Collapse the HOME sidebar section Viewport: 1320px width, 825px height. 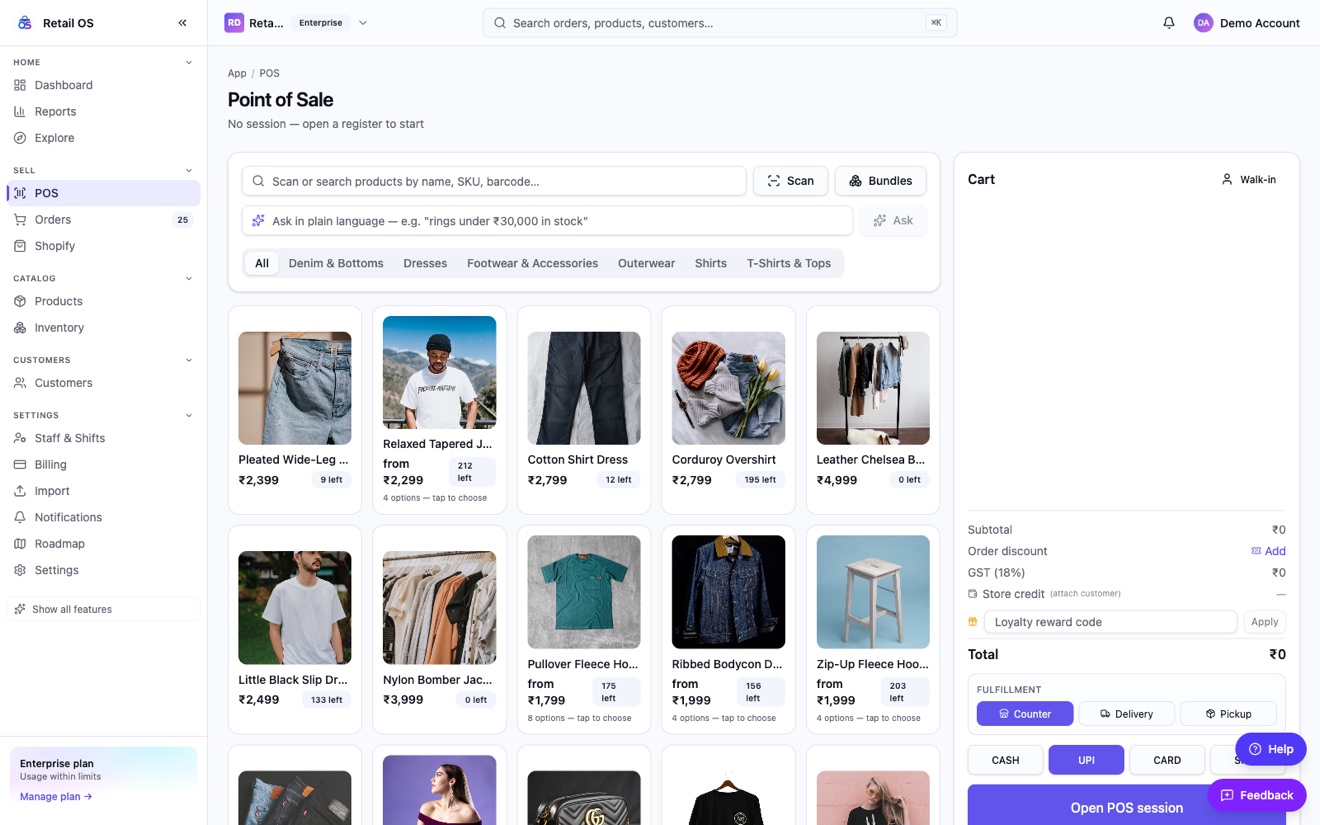click(189, 62)
